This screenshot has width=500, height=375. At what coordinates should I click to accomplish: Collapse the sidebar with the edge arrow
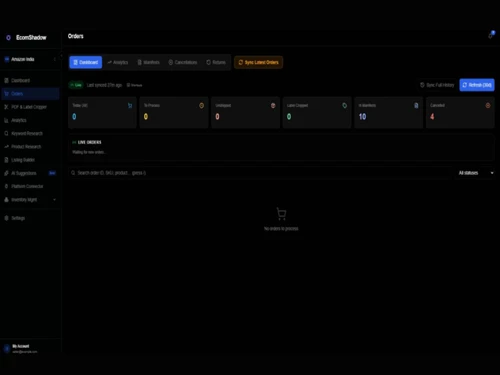coord(61,56)
